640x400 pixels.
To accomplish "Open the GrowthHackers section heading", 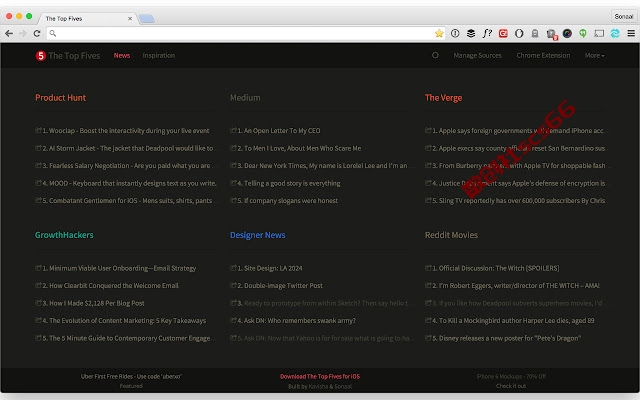I will coord(64,235).
